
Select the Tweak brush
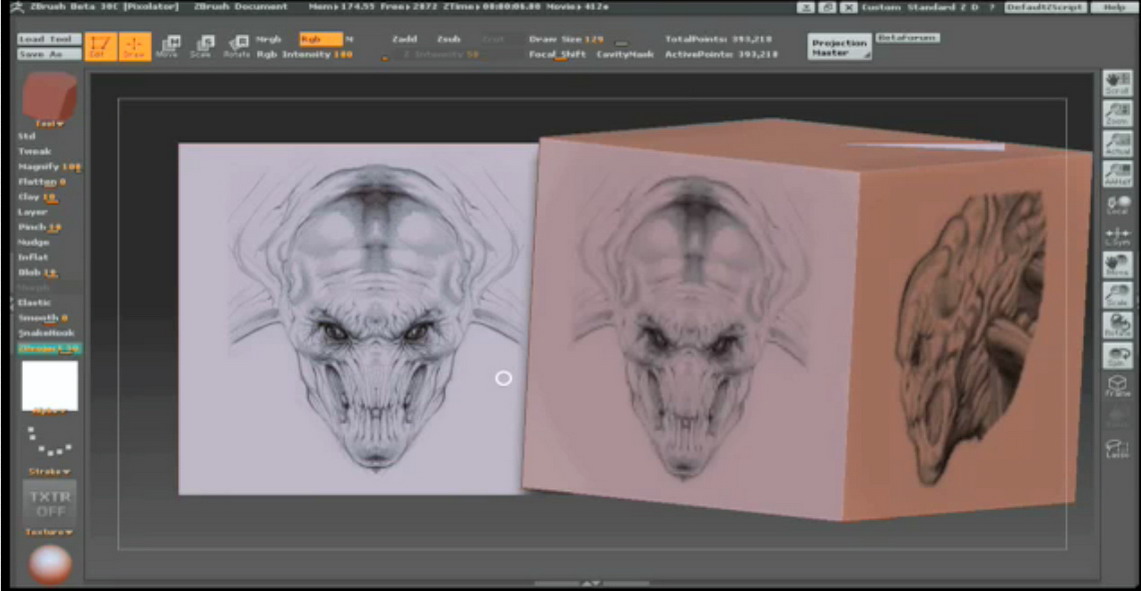(34, 151)
